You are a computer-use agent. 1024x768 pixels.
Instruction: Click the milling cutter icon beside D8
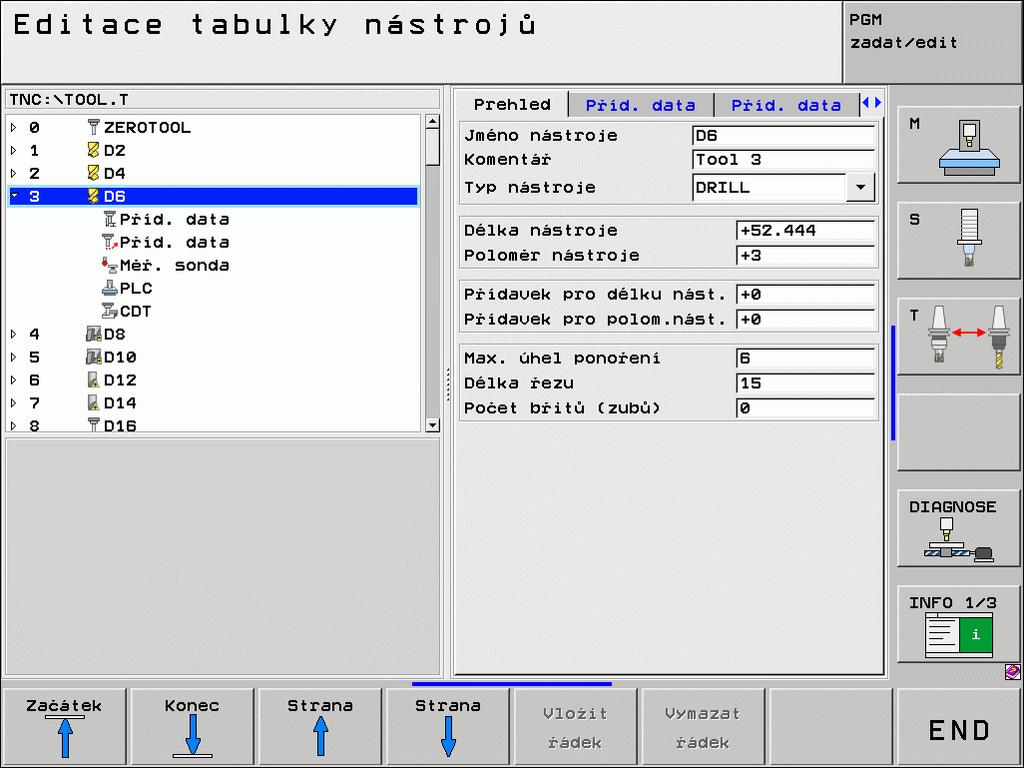tap(93, 334)
